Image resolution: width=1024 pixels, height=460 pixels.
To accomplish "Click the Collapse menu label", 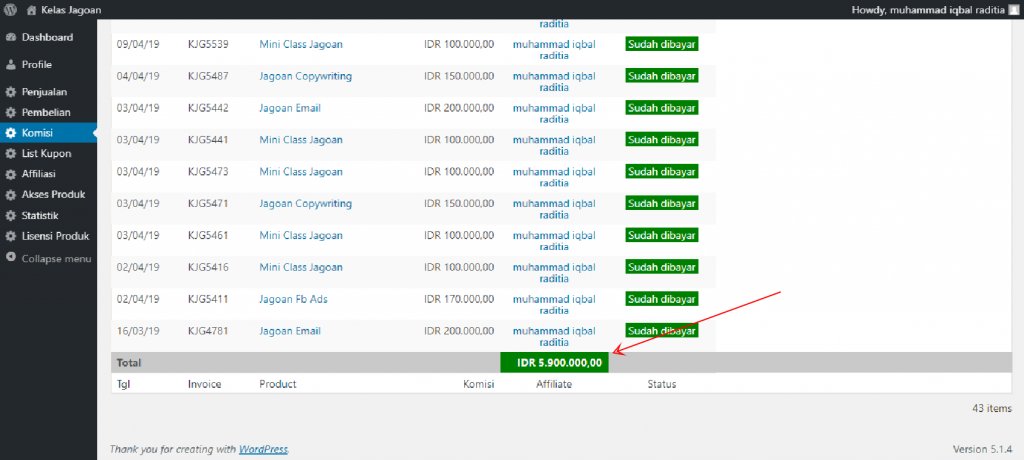I will coord(56,259).
